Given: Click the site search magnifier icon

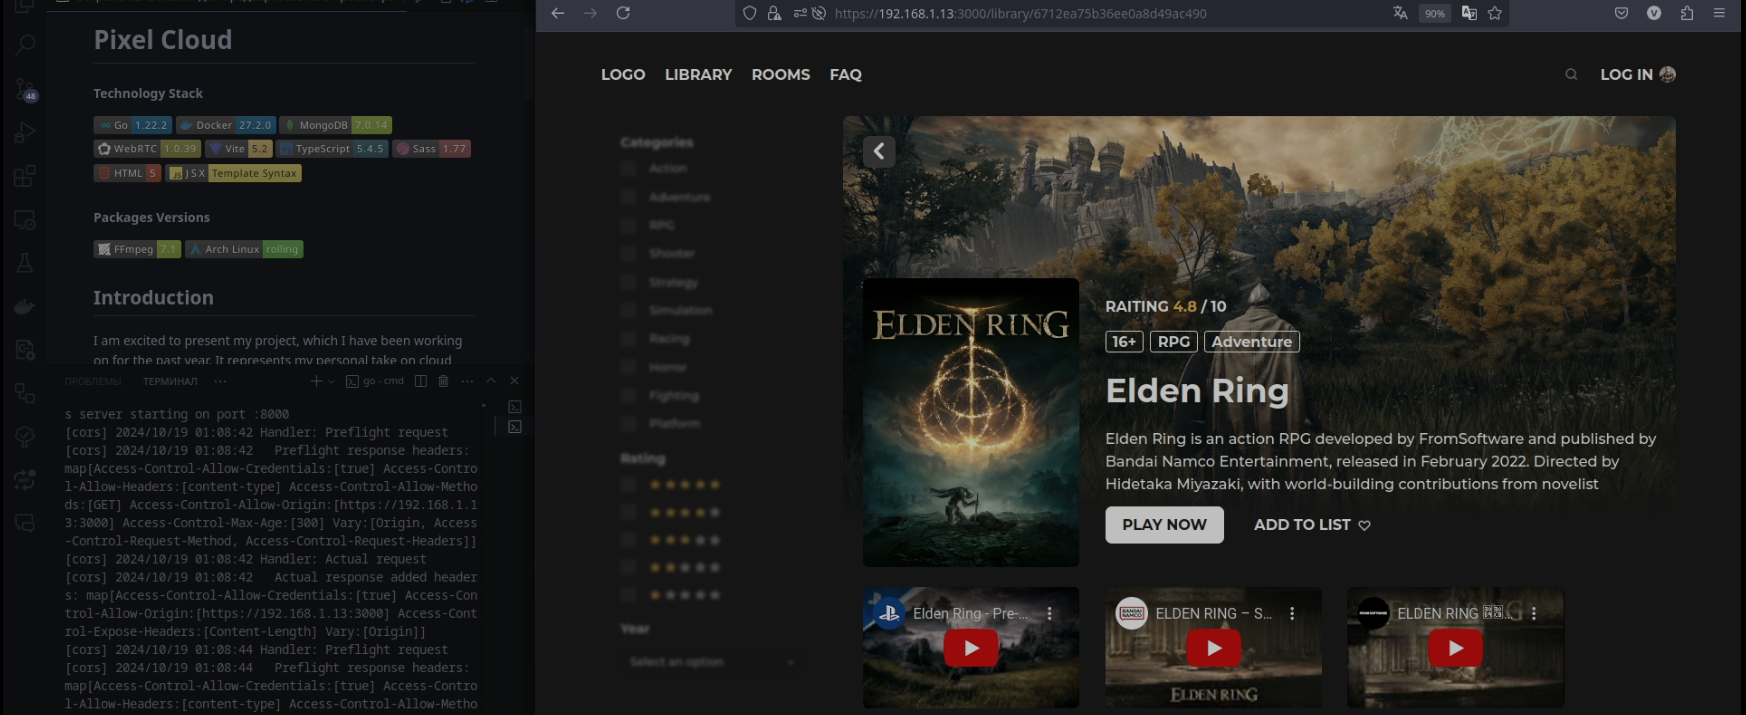Looking at the screenshot, I should [1571, 74].
